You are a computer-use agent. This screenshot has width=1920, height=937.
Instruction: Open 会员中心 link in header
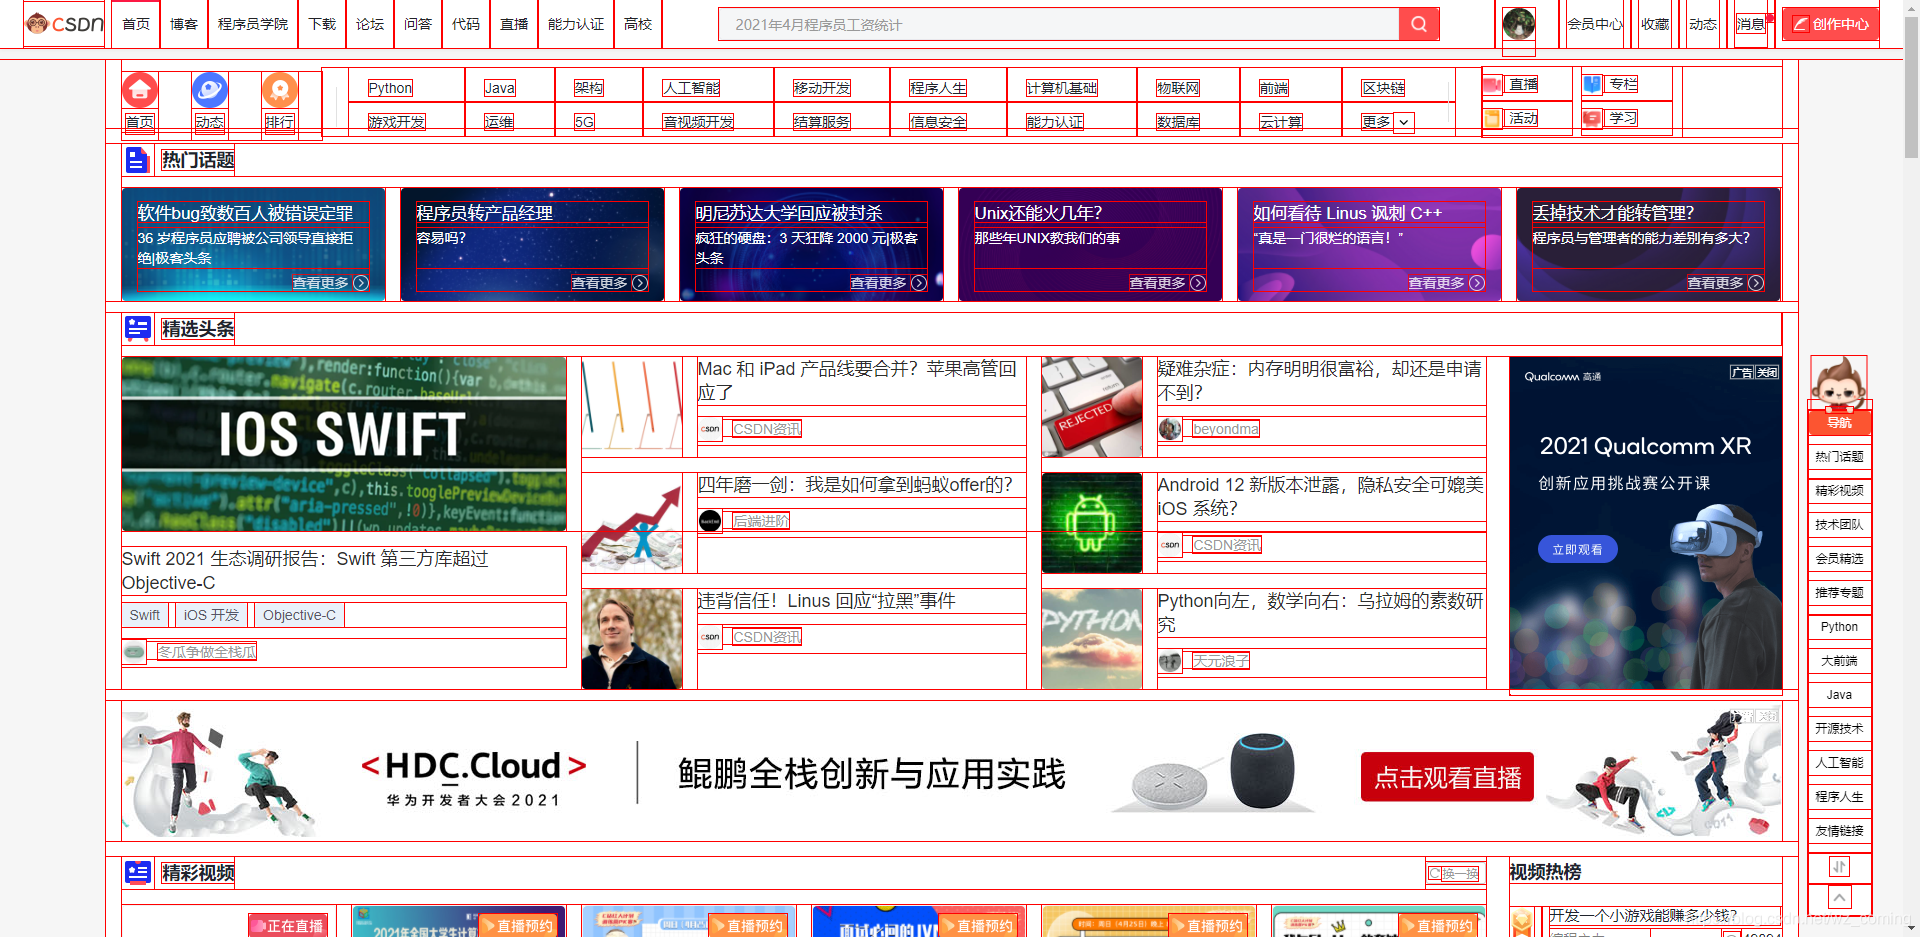(1594, 24)
